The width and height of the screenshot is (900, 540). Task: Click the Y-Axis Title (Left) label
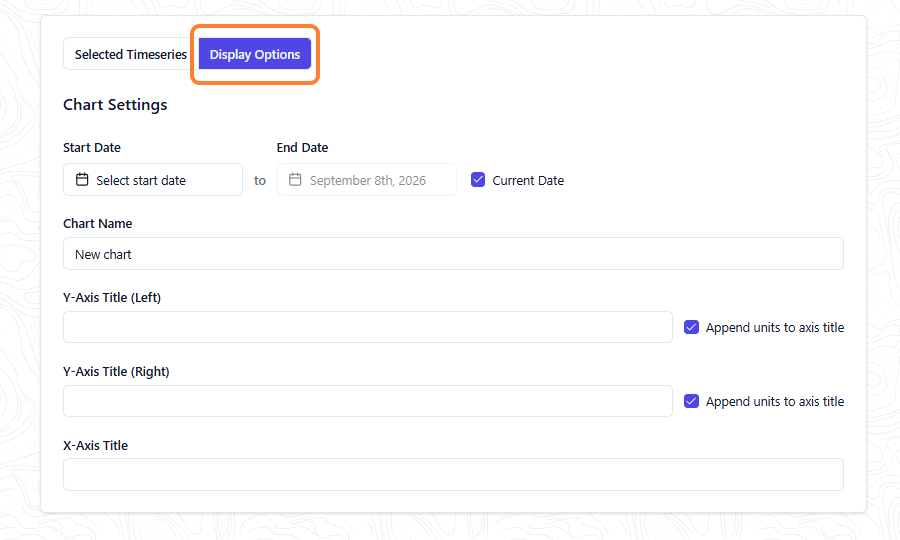112,297
